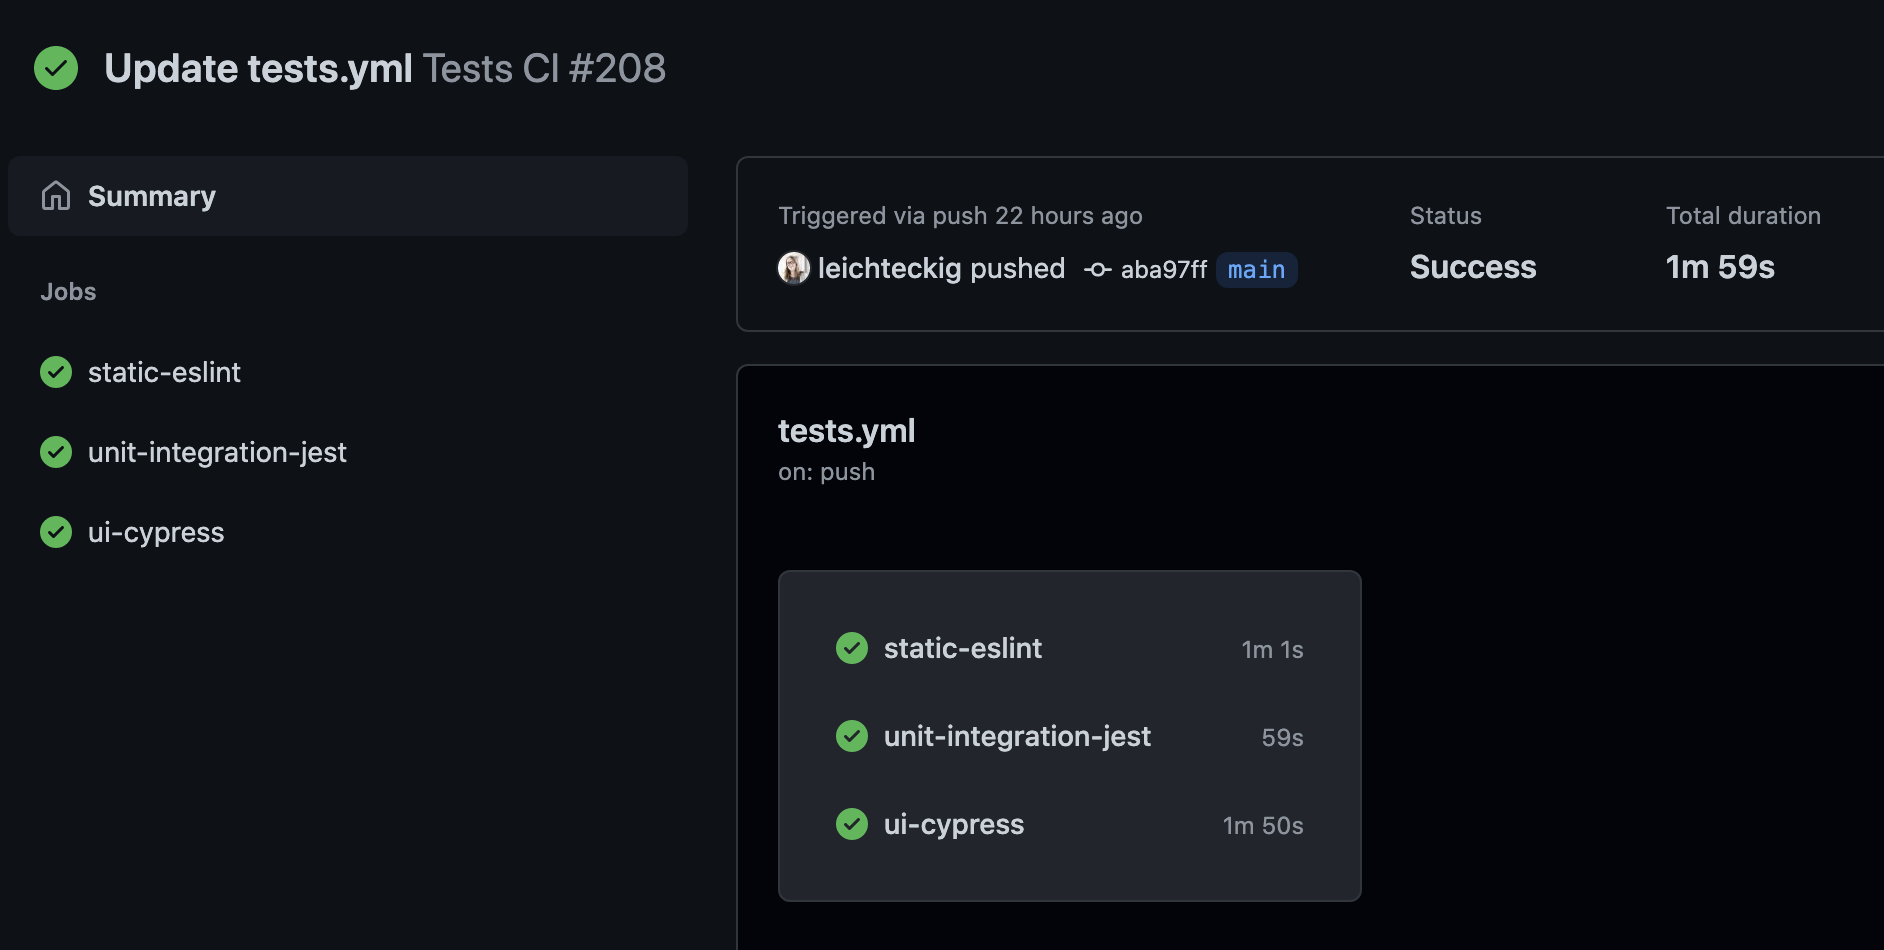Screen dimensions: 1884x950
Task: Select unit-integration-jest node in the workflow graph
Action: coord(1018,736)
